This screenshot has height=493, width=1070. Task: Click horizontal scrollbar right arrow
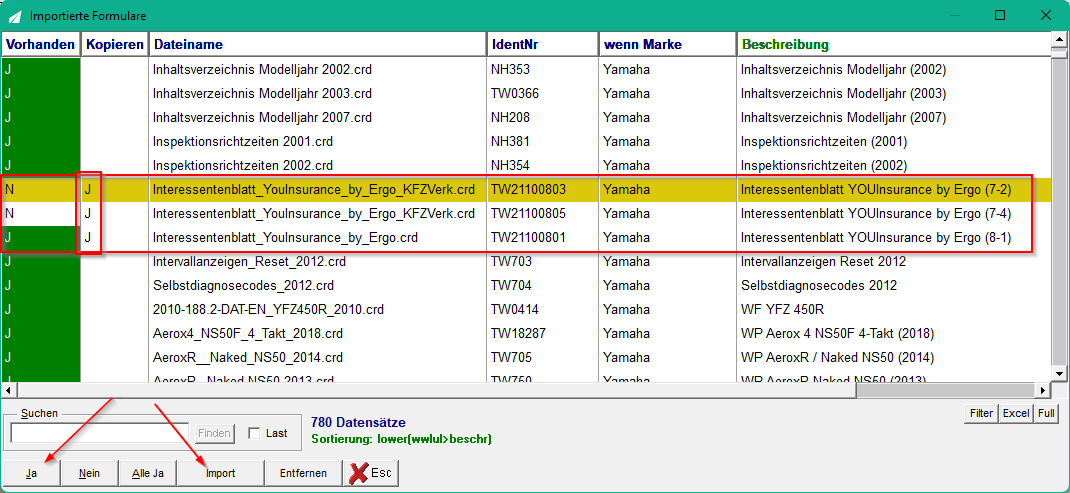click(1043, 390)
